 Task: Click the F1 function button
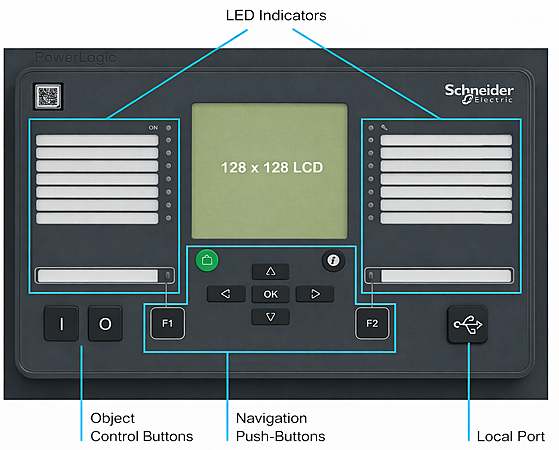point(168,323)
